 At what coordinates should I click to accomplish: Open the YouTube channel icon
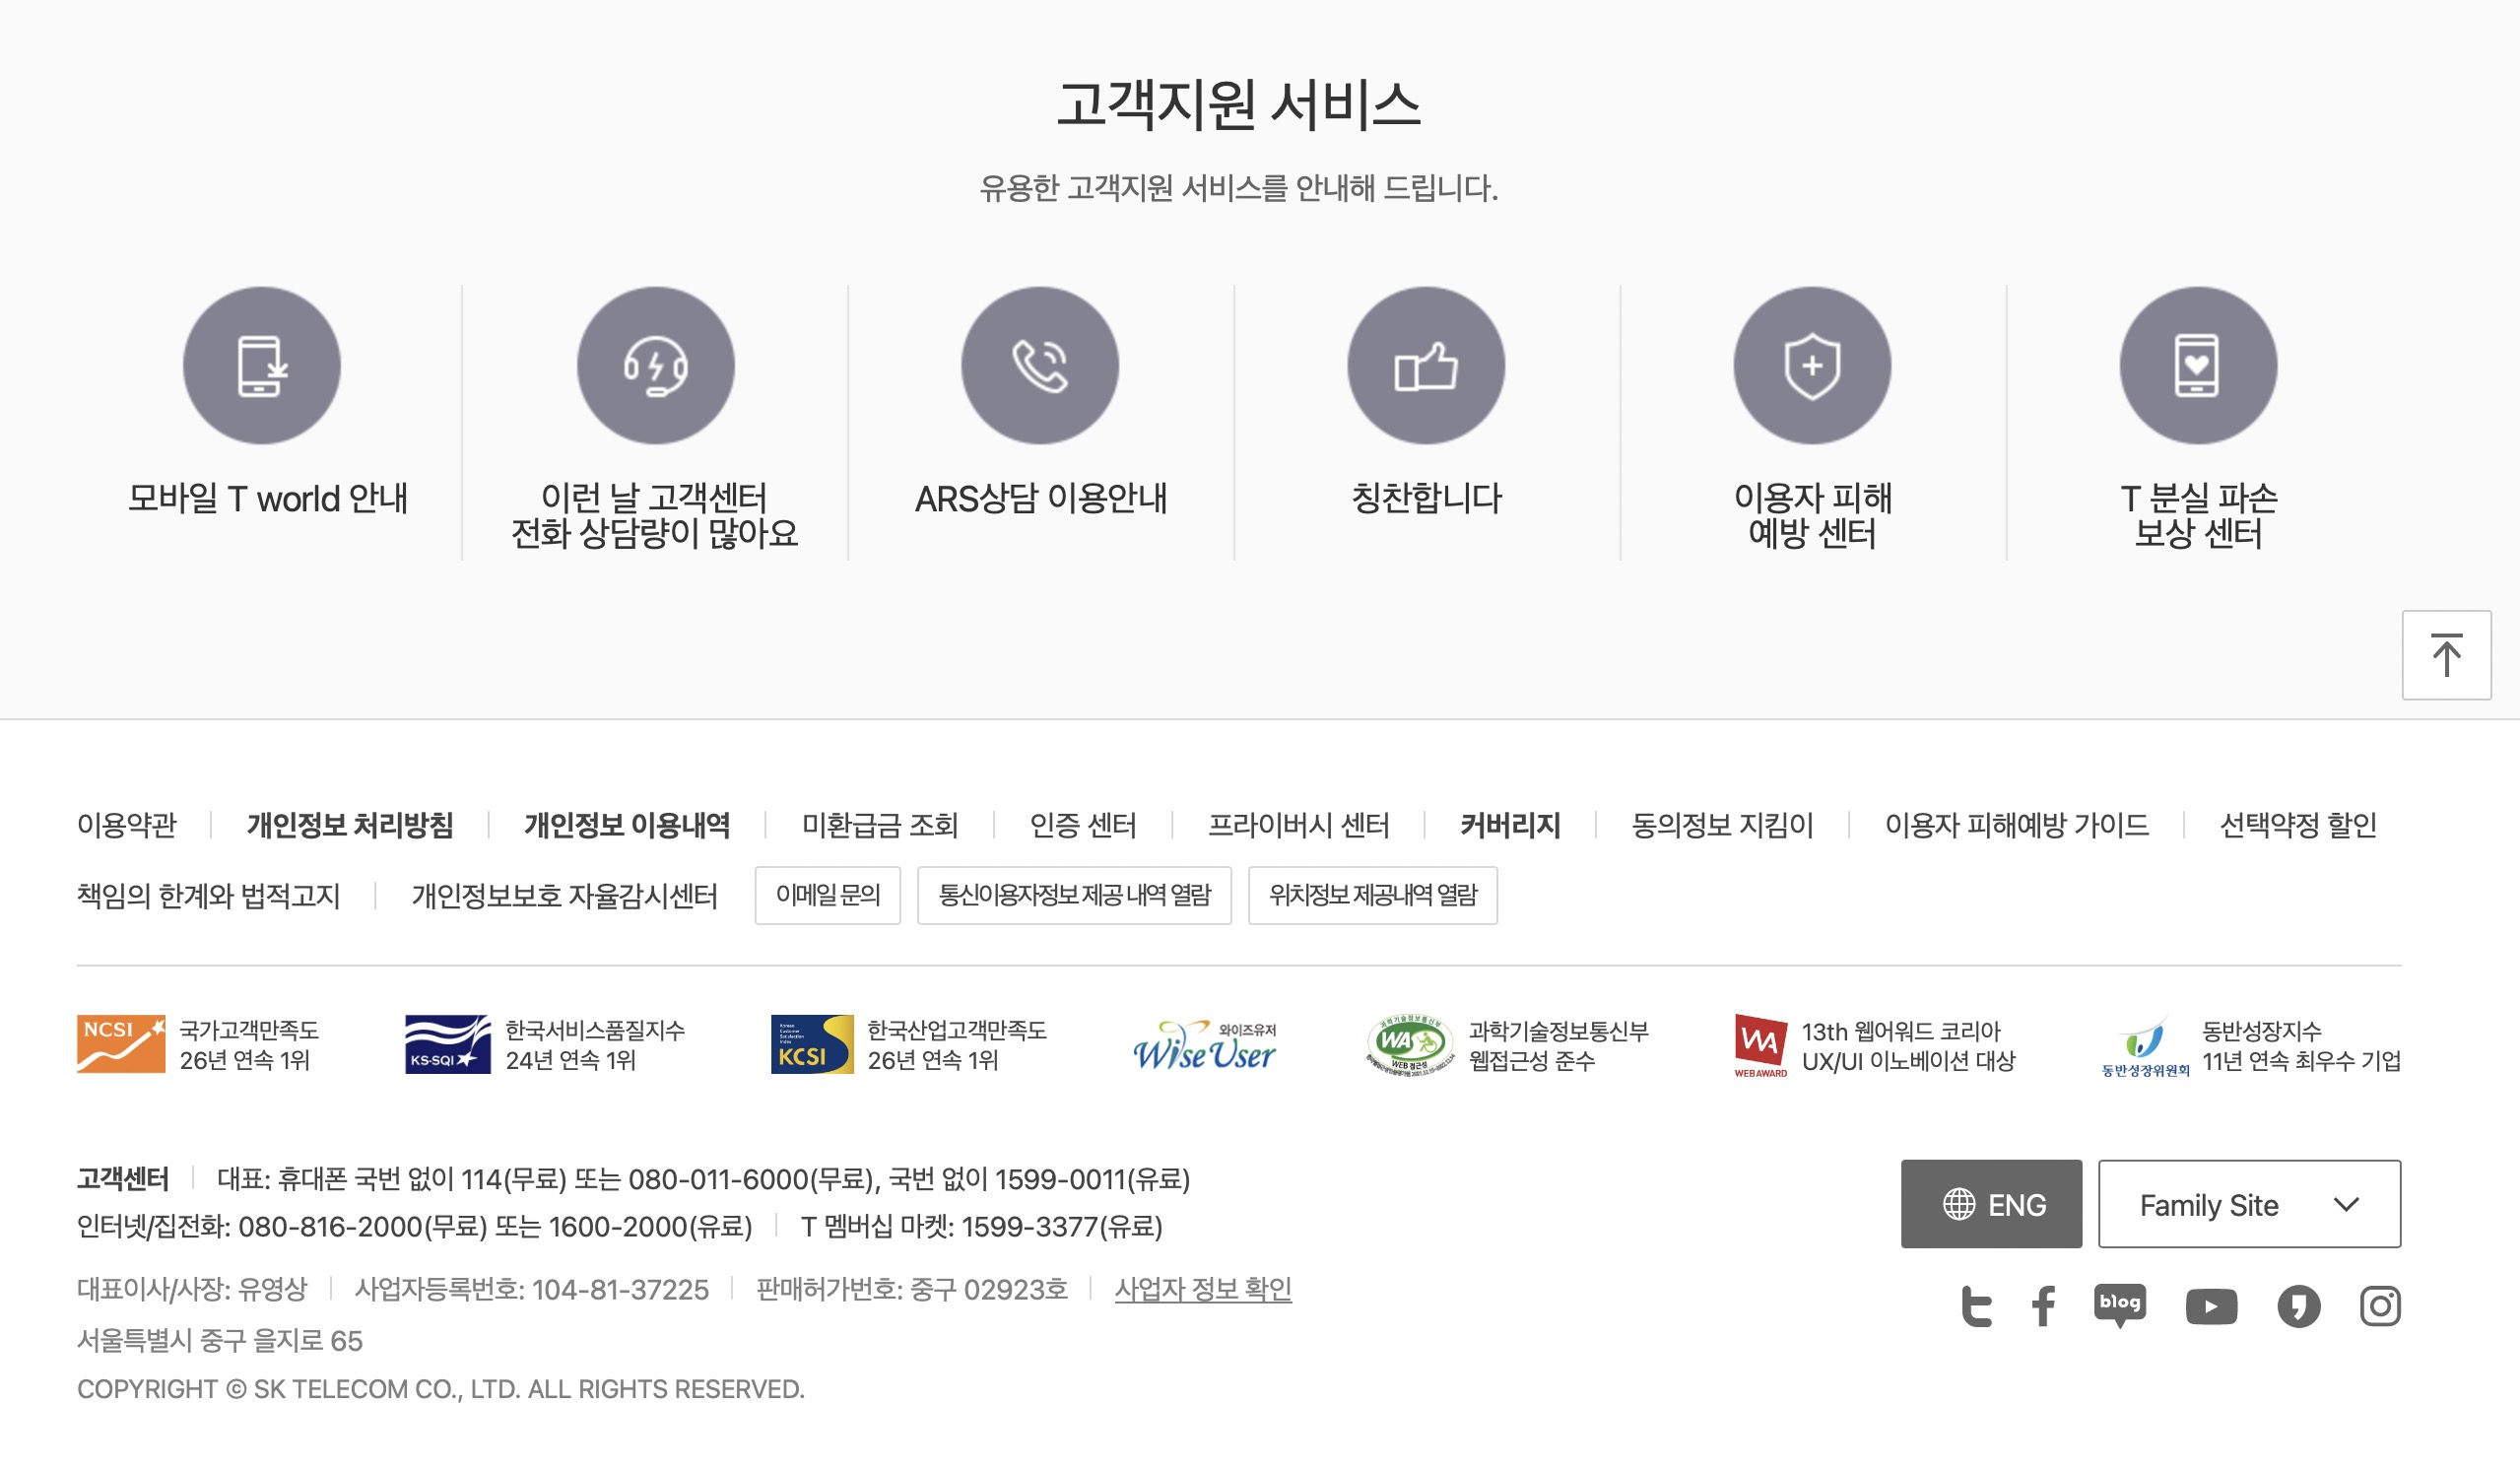point(2211,1306)
